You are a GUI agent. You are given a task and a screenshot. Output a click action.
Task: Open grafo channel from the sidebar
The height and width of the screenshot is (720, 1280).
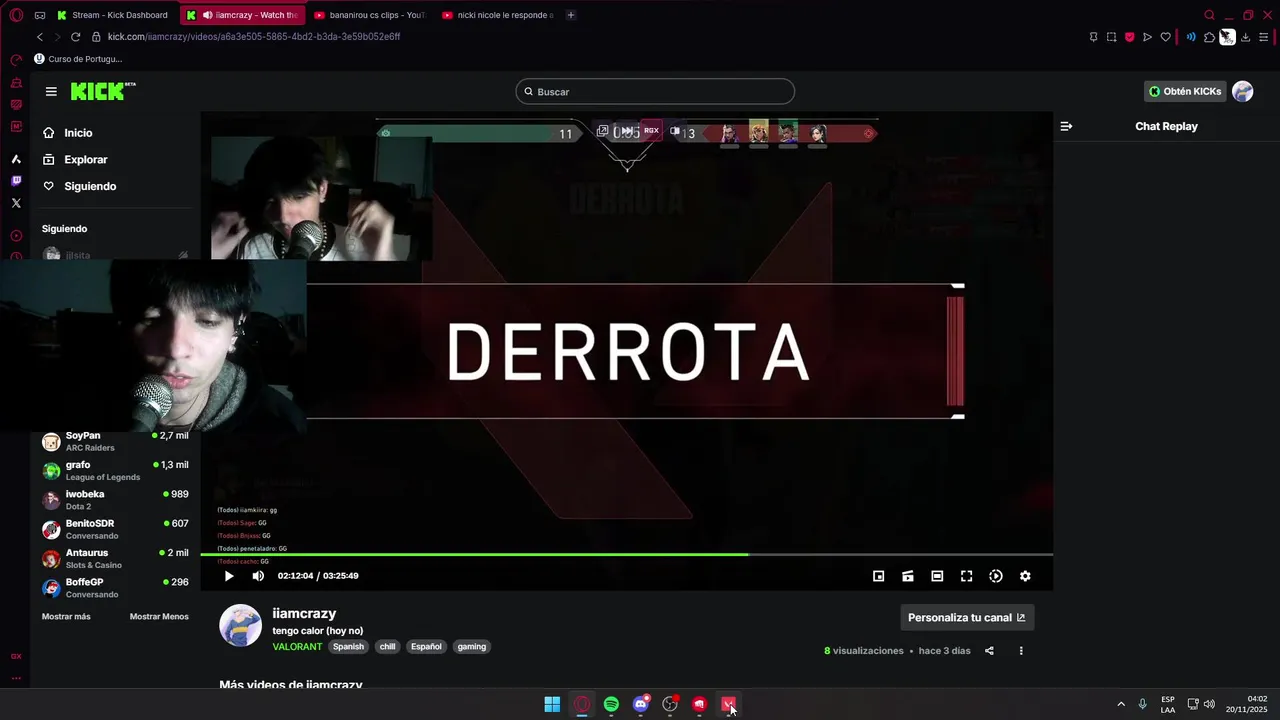pos(115,470)
